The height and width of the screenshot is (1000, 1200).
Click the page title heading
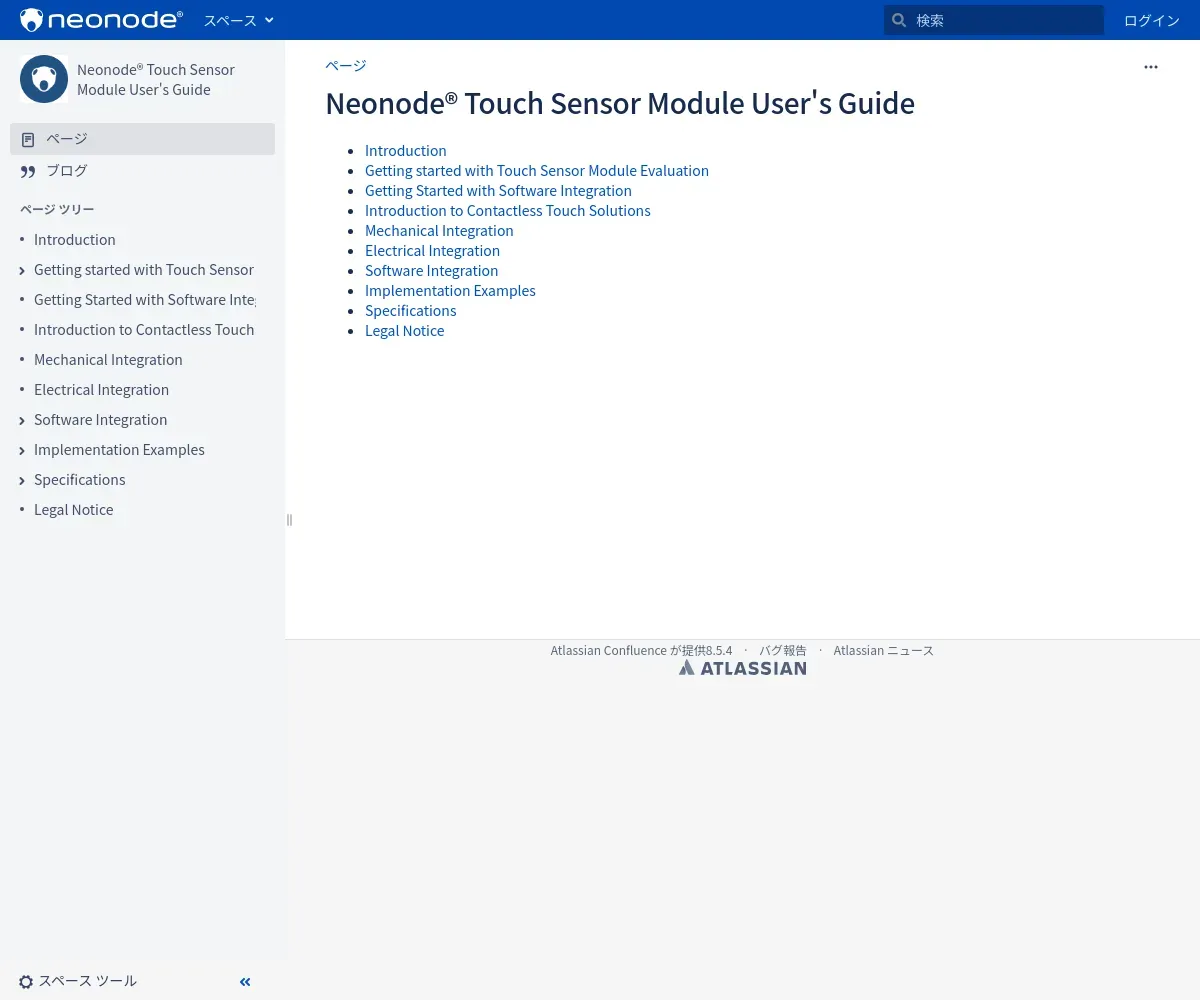pos(620,103)
